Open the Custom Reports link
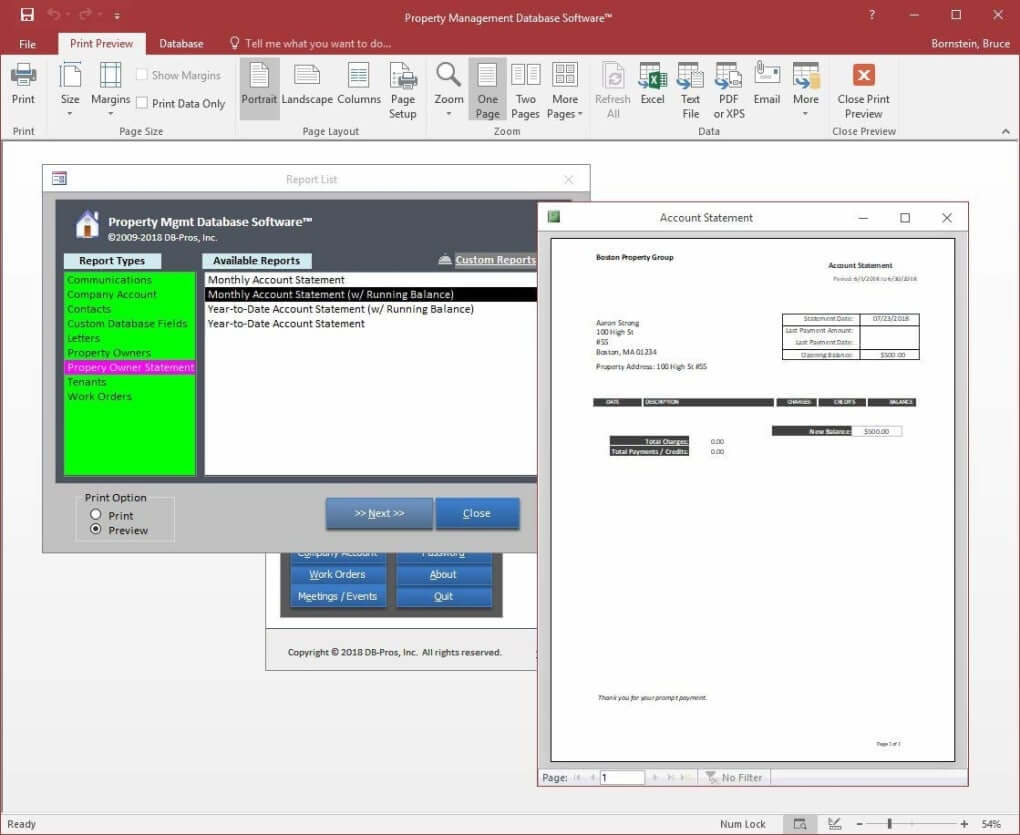 coord(495,260)
